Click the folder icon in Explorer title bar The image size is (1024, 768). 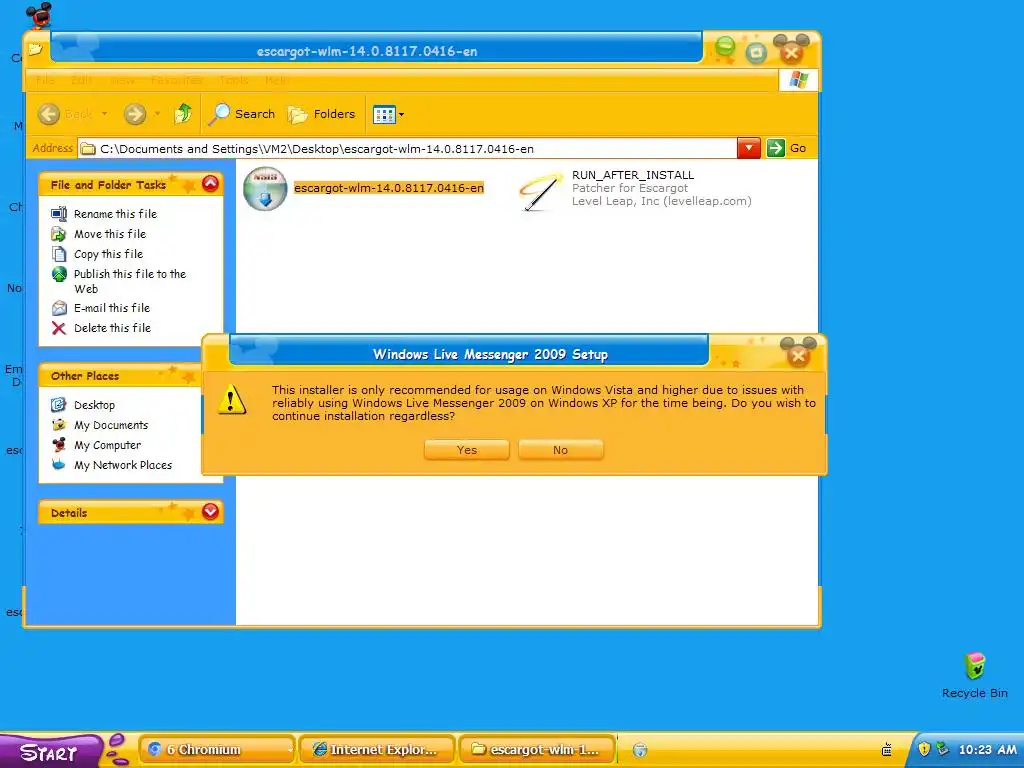click(x=35, y=50)
